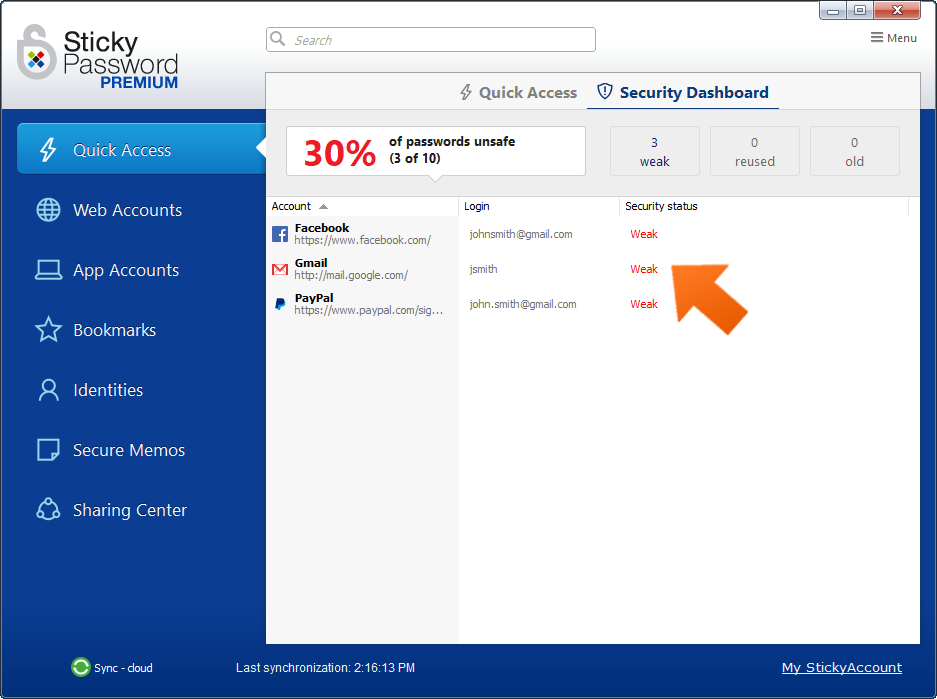Open the My StickyAccount link
937x699 pixels.
pyautogui.click(x=841, y=667)
